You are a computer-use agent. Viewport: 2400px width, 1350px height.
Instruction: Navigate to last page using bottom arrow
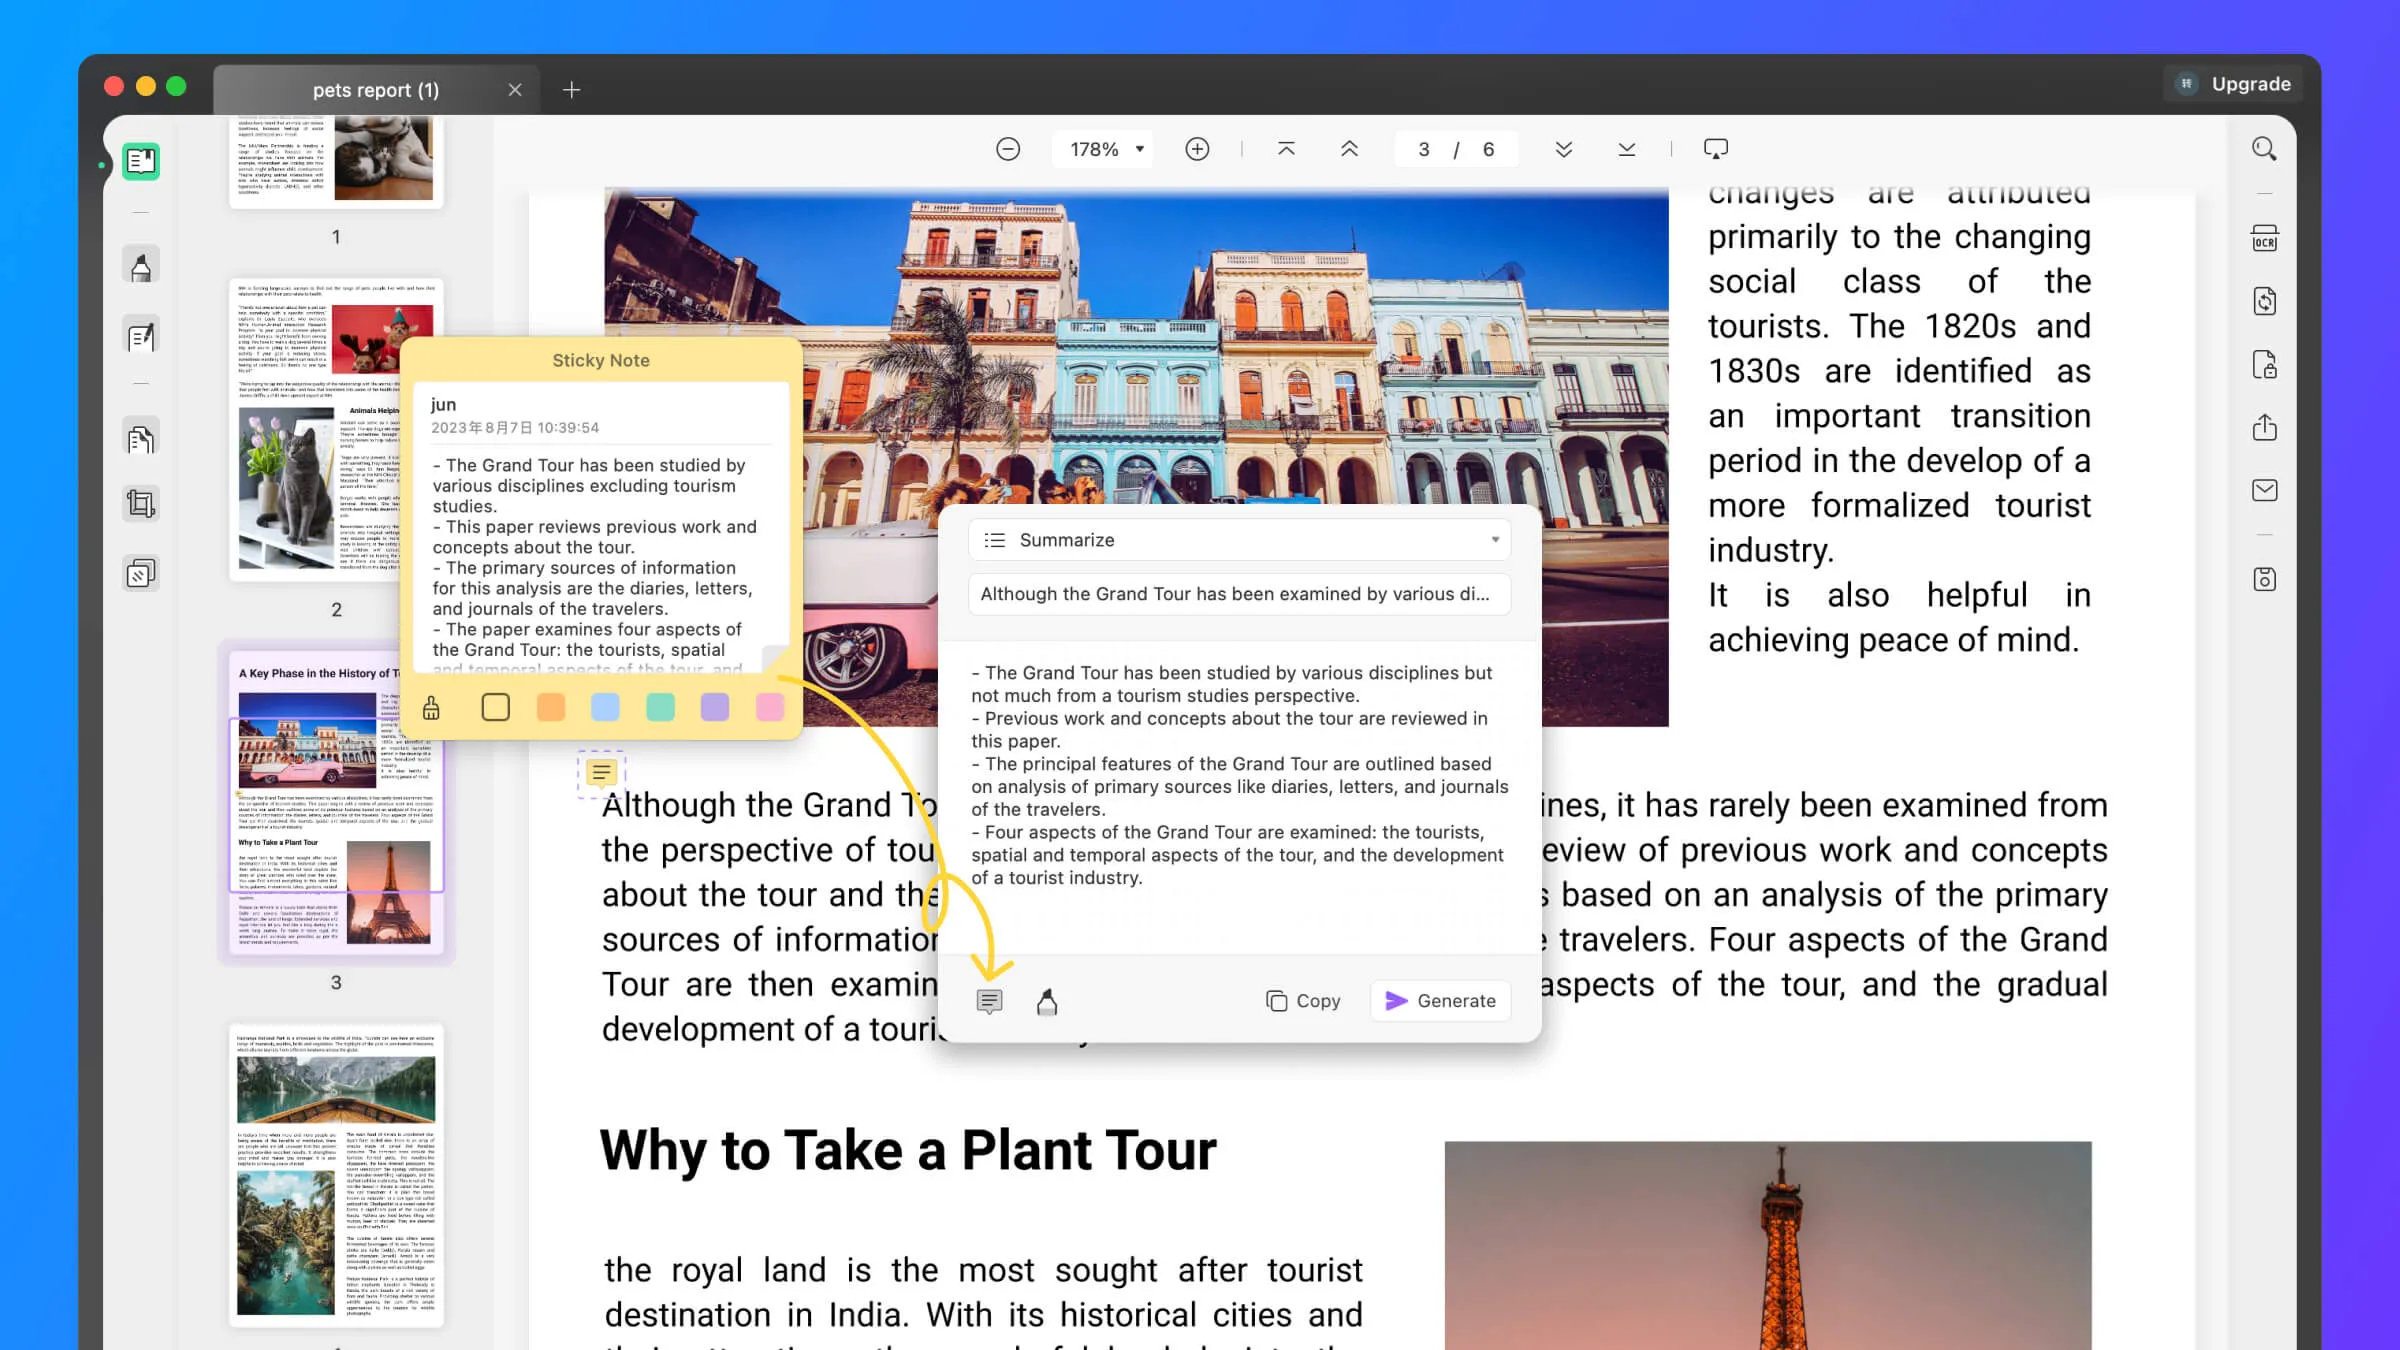tap(1625, 150)
